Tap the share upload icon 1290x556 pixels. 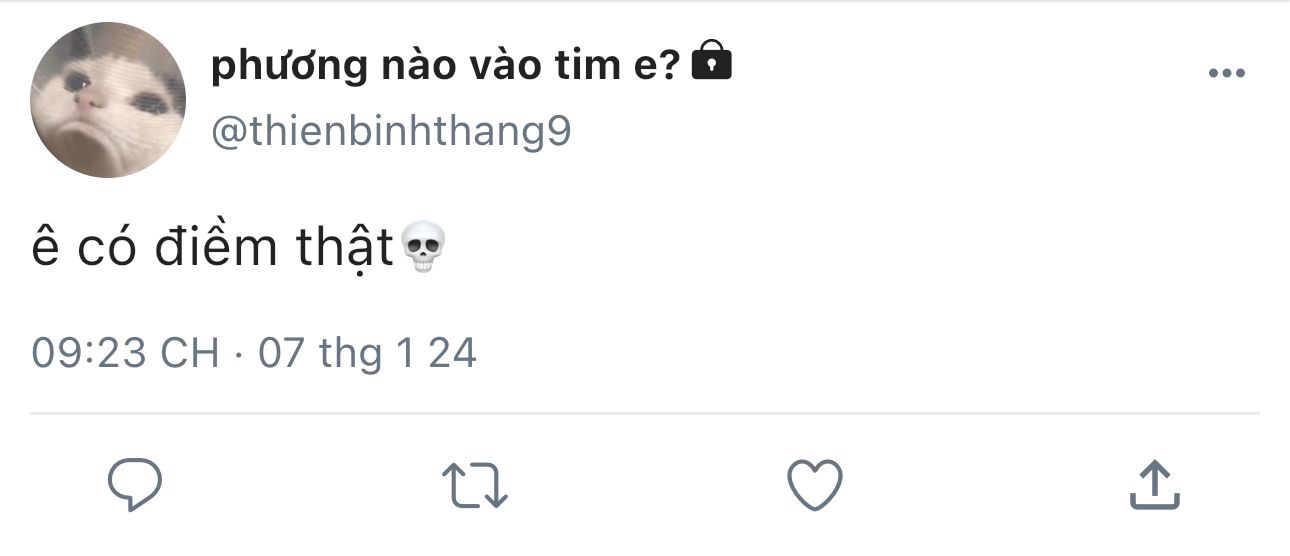[1154, 485]
